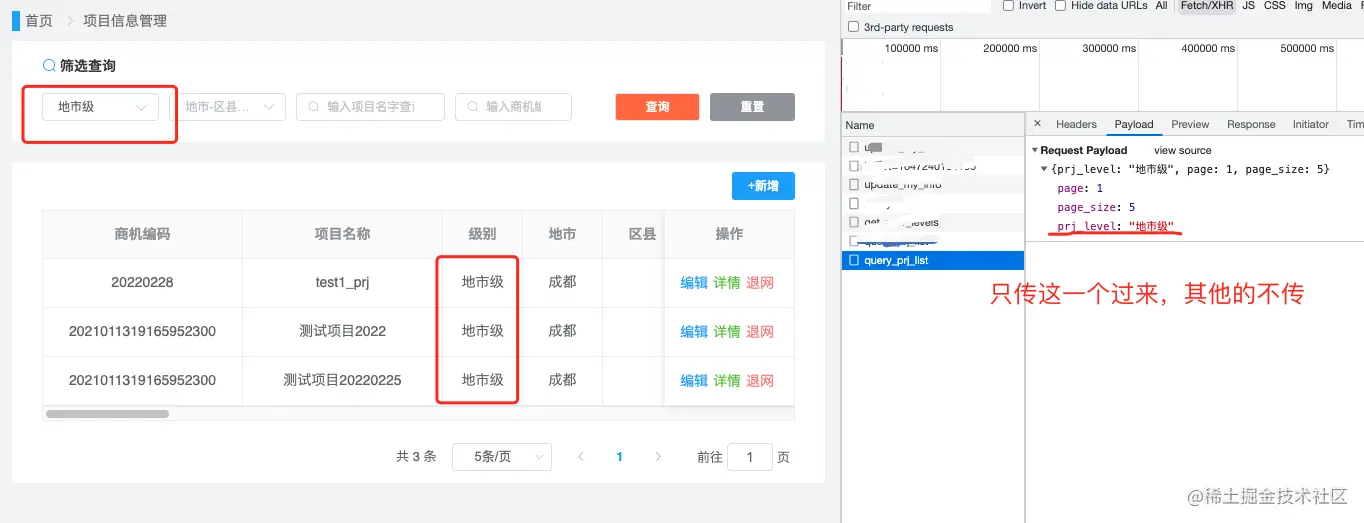Switch to the Initiator tab
Viewport: 1364px width, 523px height.
[x=1310, y=125]
